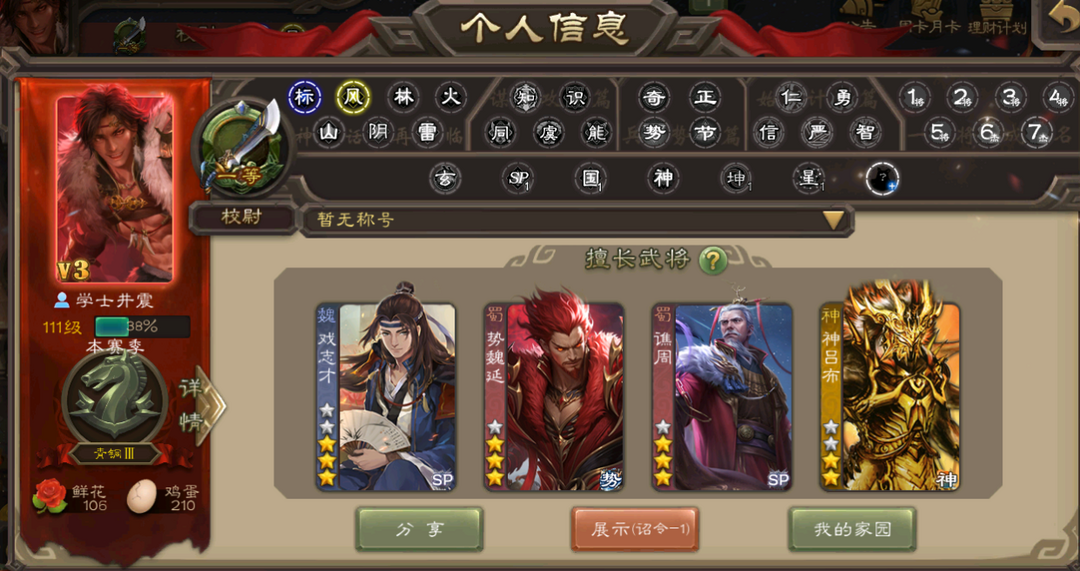Click the bronze horse rank emblem

pyautogui.click(x=114, y=399)
